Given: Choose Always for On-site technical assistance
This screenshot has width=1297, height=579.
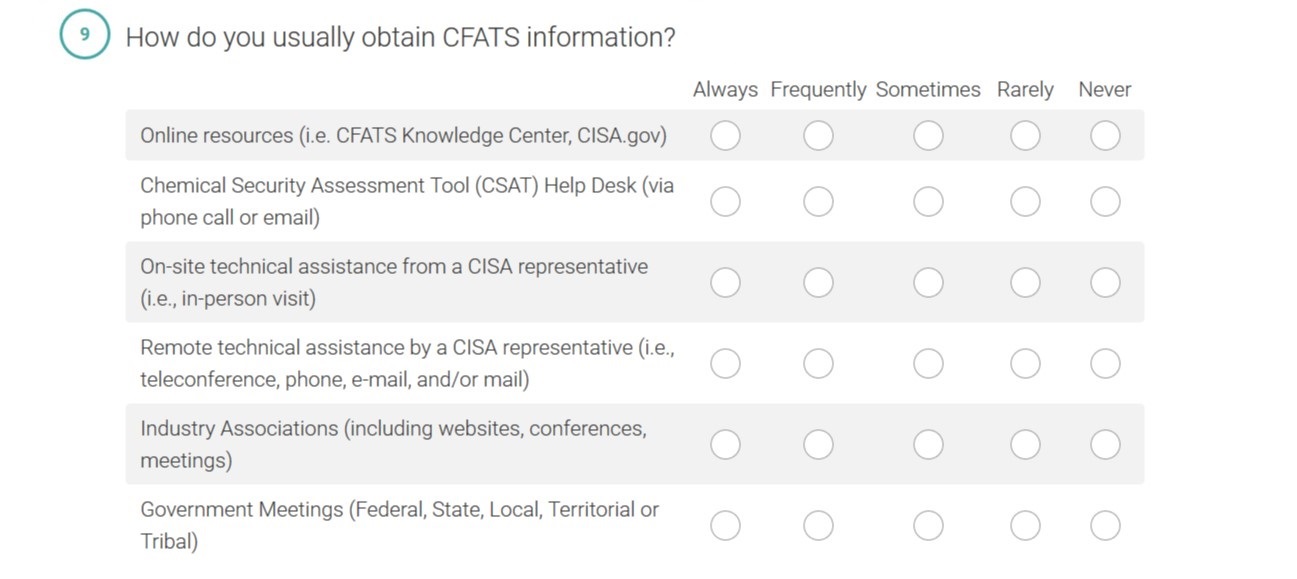Looking at the screenshot, I should tap(725, 283).
